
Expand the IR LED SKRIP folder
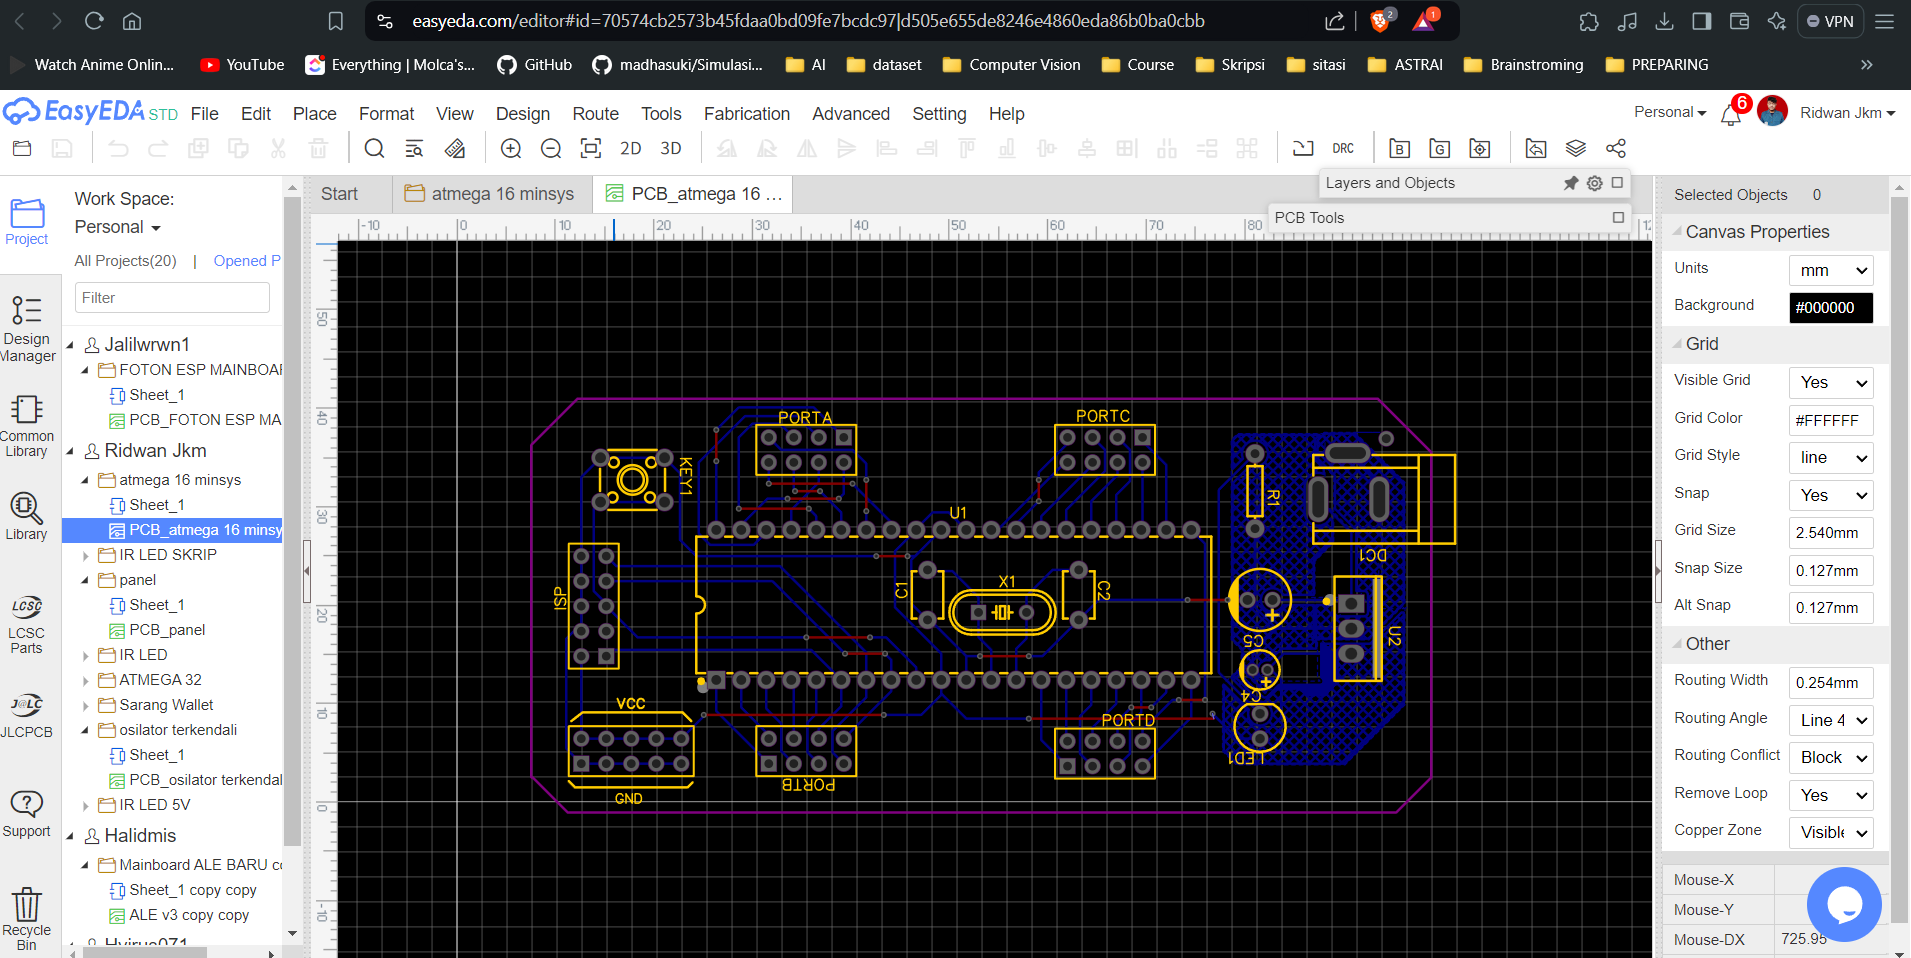tap(86, 555)
